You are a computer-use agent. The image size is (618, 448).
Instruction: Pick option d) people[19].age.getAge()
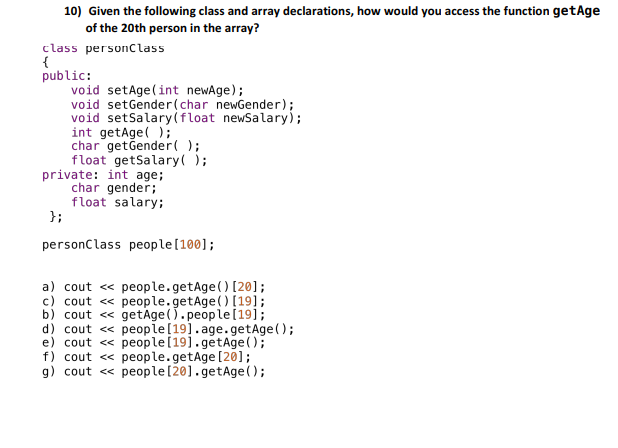click(168, 329)
